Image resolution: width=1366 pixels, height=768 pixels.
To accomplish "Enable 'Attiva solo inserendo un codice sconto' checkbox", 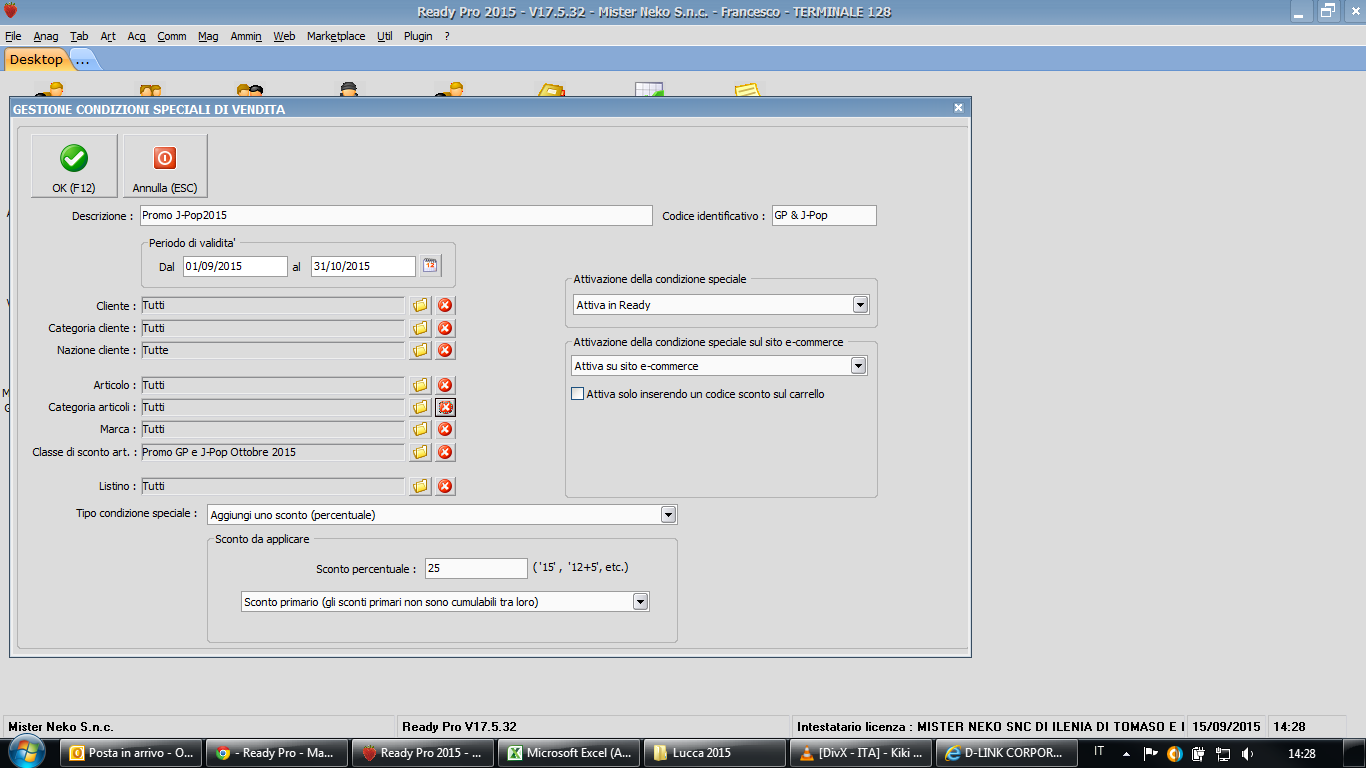I will pyautogui.click(x=577, y=394).
